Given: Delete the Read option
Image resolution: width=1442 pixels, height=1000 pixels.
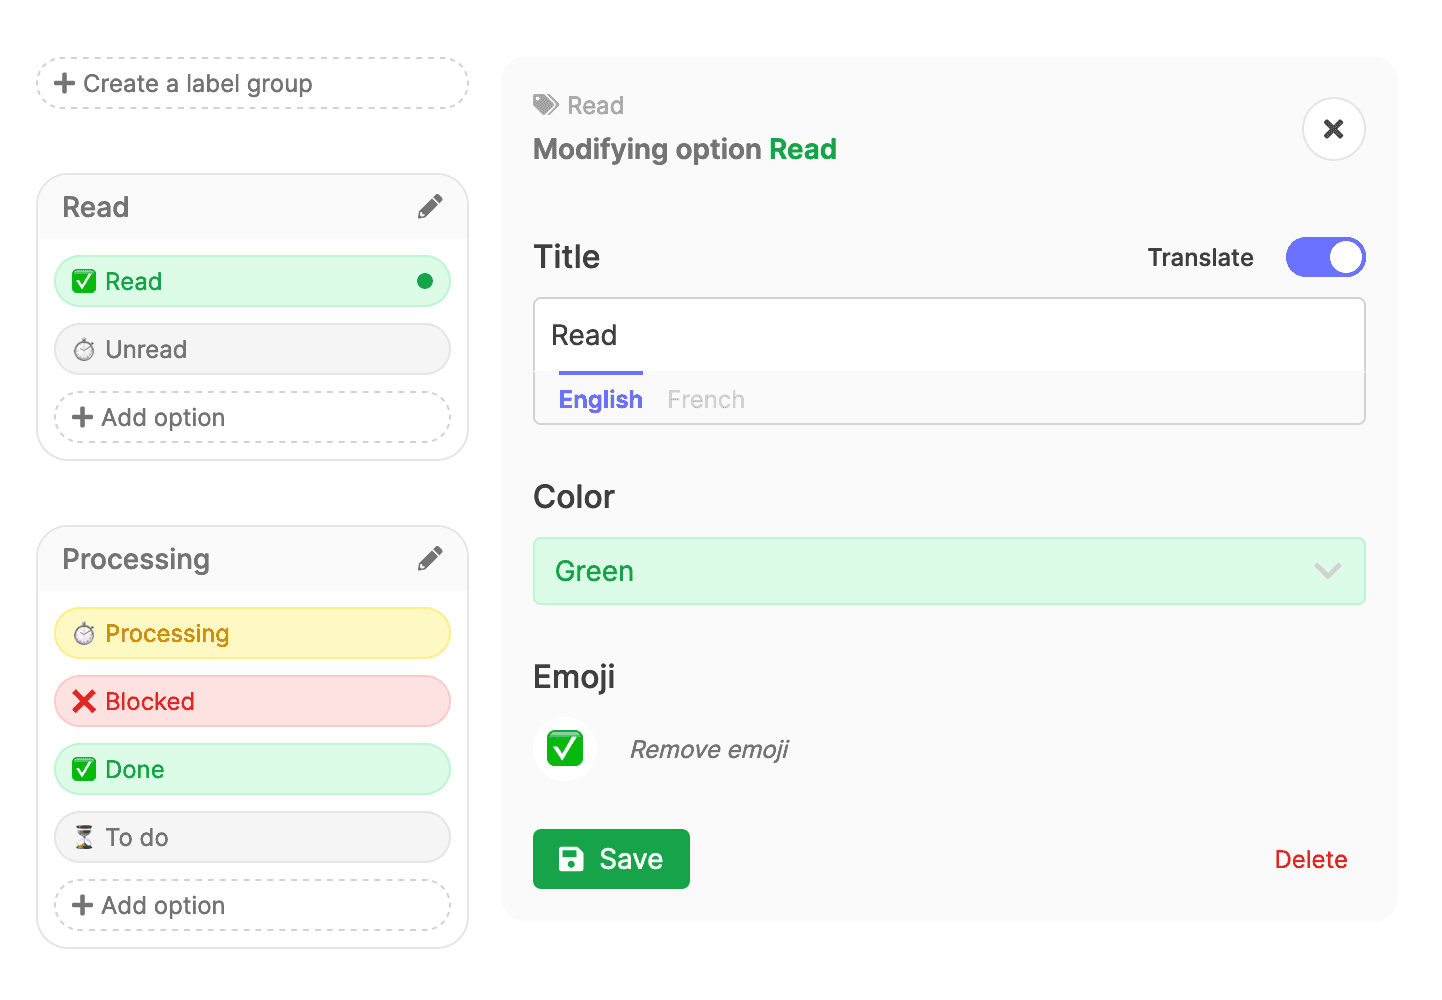Looking at the screenshot, I should (x=1310, y=859).
